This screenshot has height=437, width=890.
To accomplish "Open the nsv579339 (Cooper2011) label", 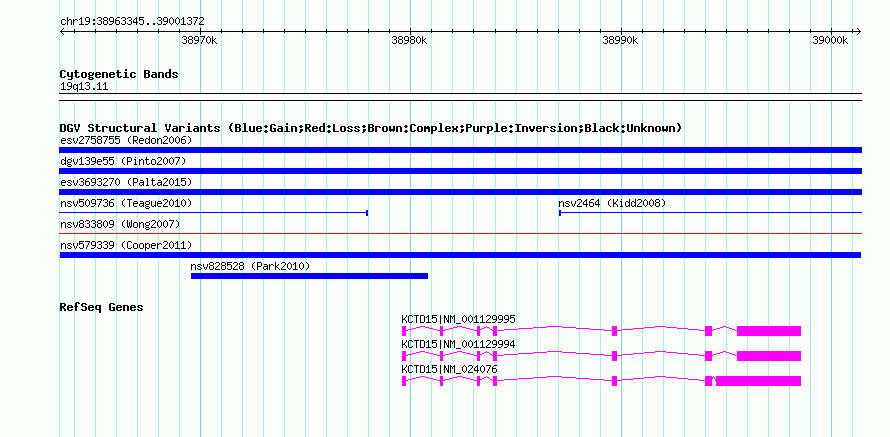I will pyautogui.click(x=126, y=245).
